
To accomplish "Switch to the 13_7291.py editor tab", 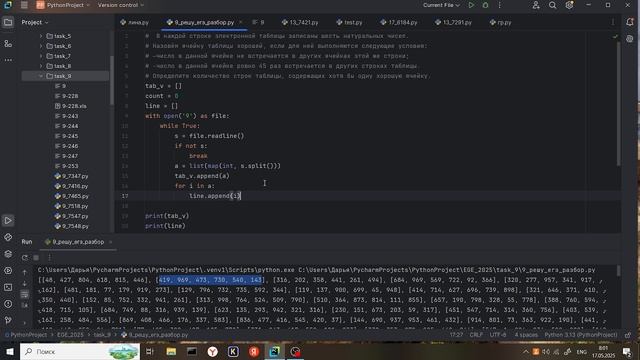I will tap(453, 22).
